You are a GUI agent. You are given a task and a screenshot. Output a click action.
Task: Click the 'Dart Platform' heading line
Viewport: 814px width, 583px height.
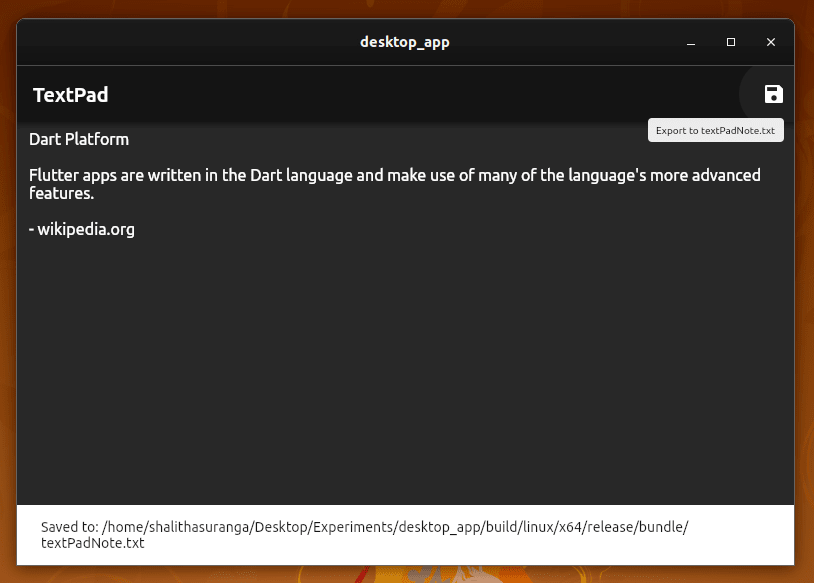click(x=79, y=139)
